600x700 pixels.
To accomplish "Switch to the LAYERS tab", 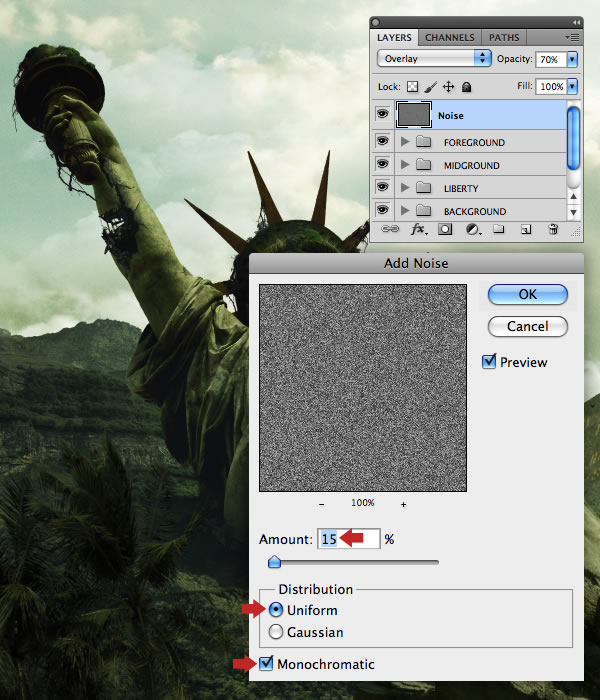I will pos(394,38).
